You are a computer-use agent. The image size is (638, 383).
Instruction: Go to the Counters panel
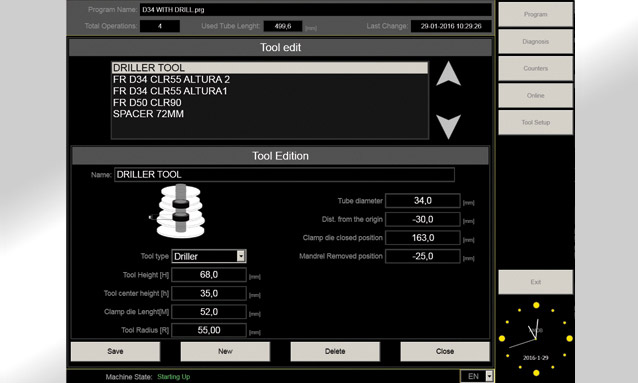tap(535, 68)
